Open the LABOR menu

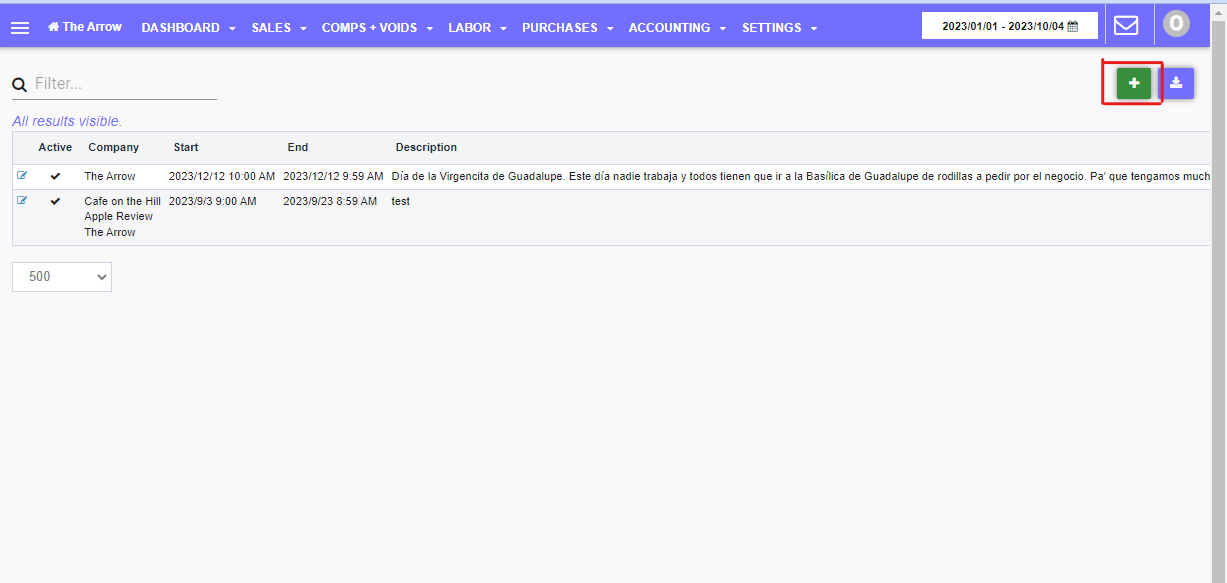(x=478, y=28)
